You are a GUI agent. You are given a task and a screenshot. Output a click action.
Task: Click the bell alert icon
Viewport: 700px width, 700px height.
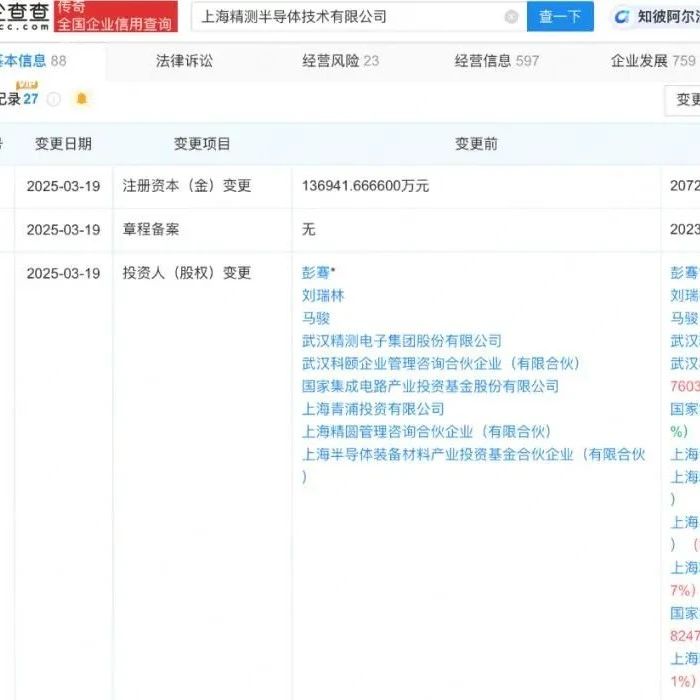(81, 98)
